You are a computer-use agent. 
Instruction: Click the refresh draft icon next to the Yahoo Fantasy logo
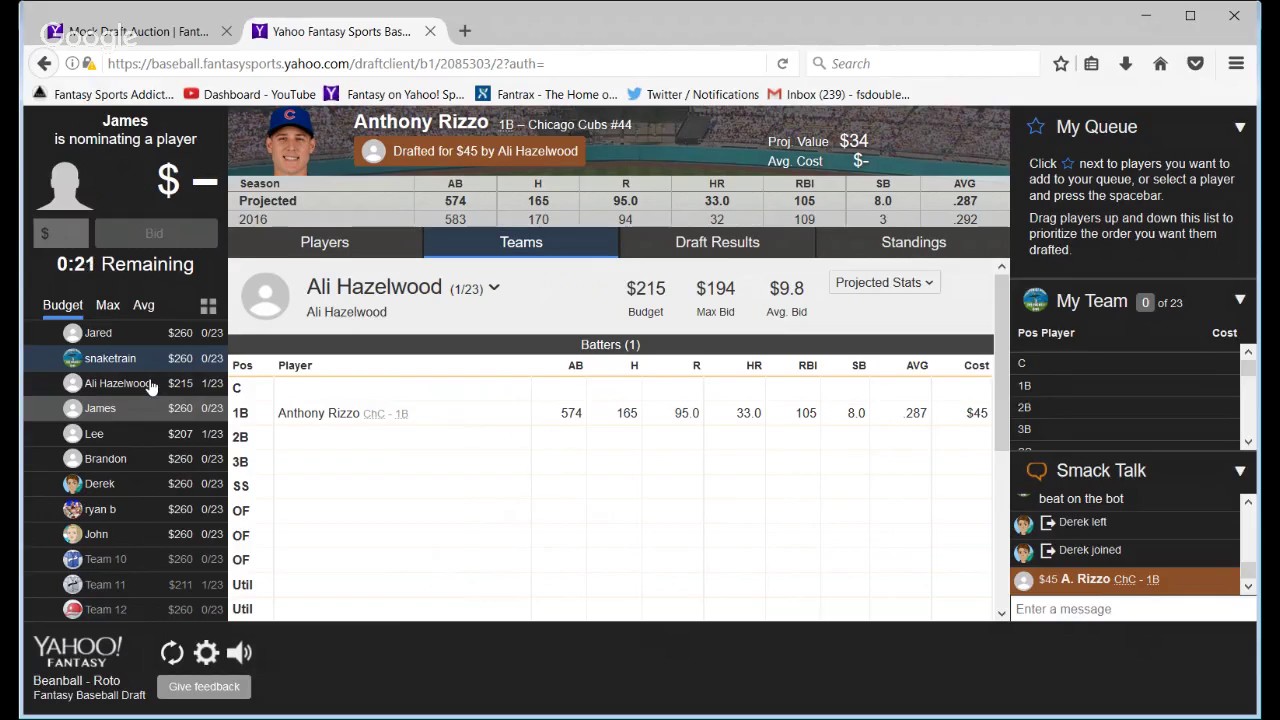click(172, 653)
